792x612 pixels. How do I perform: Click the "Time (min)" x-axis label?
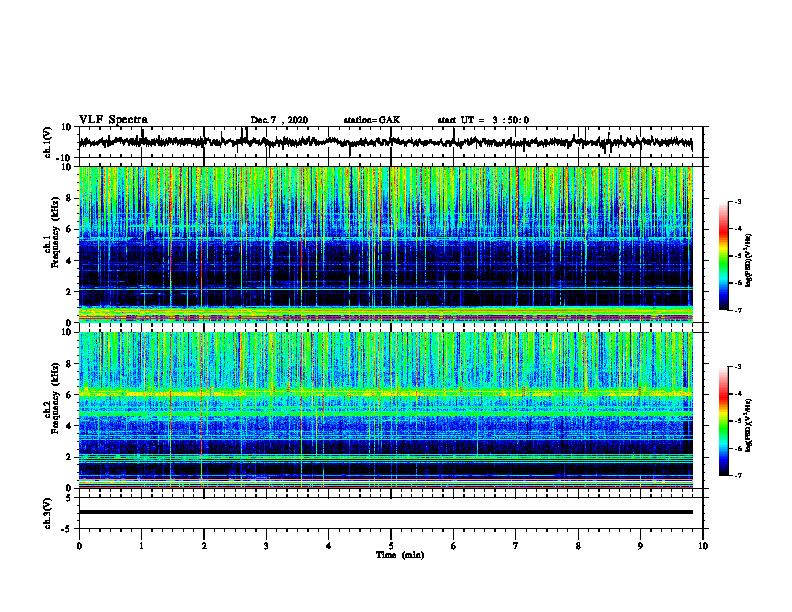point(400,555)
